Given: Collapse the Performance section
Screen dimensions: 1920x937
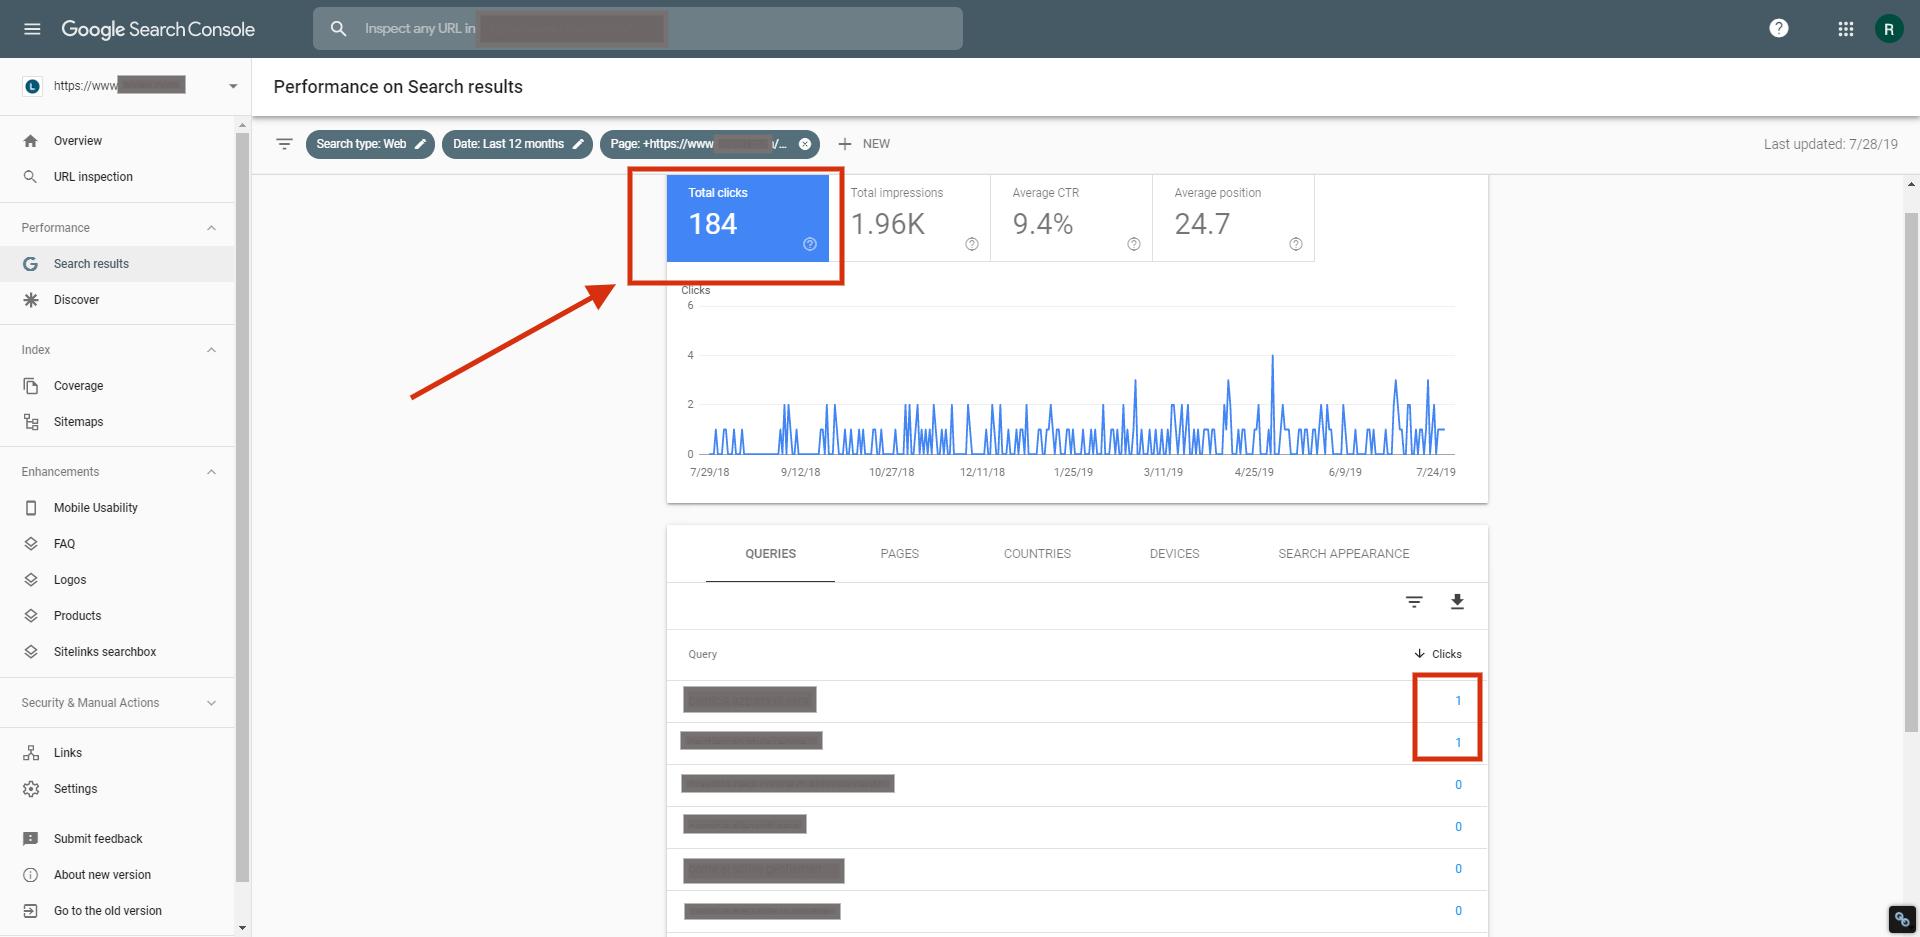Looking at the screenshot, I should coord(211,228).
